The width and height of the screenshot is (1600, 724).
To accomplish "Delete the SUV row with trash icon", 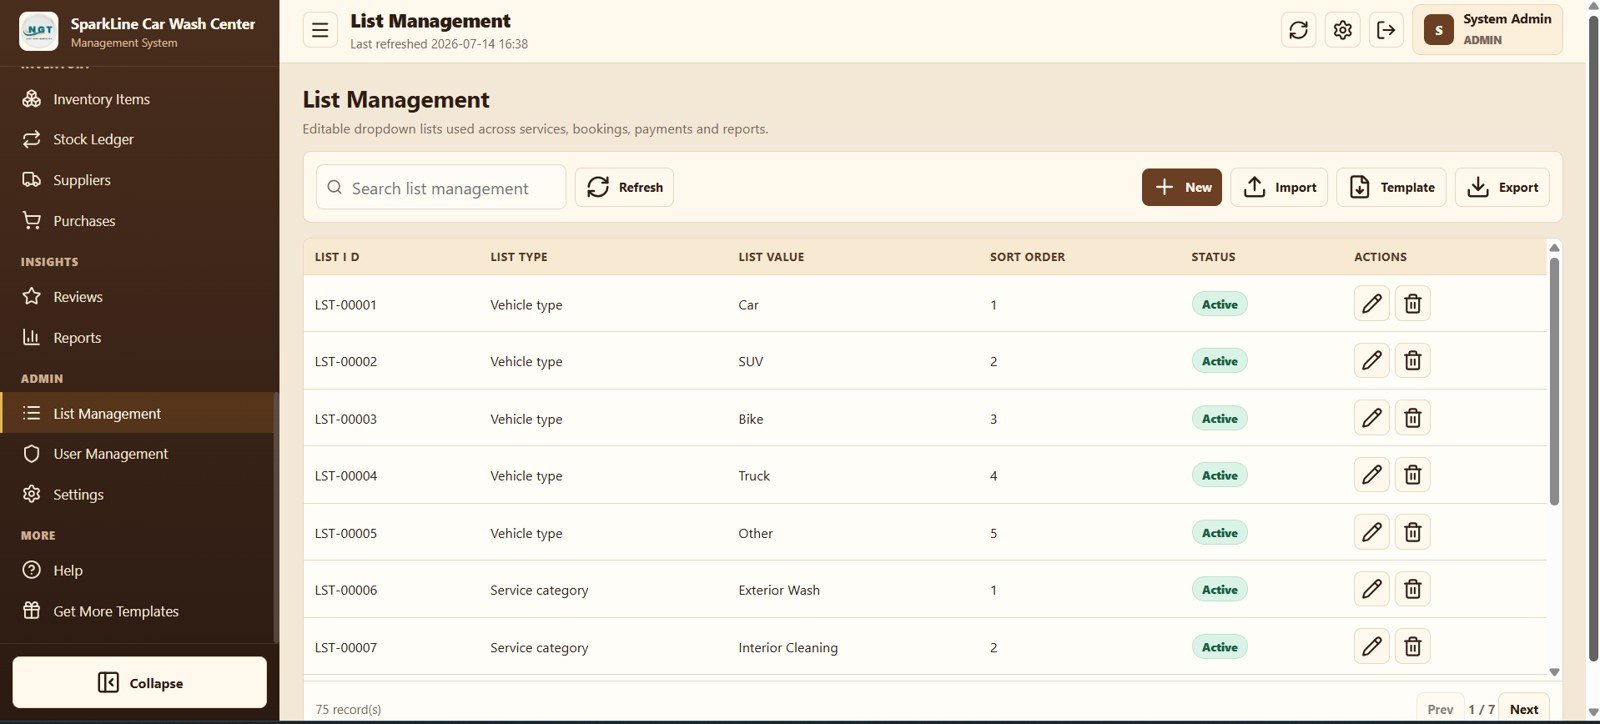I will point(1412,360).
